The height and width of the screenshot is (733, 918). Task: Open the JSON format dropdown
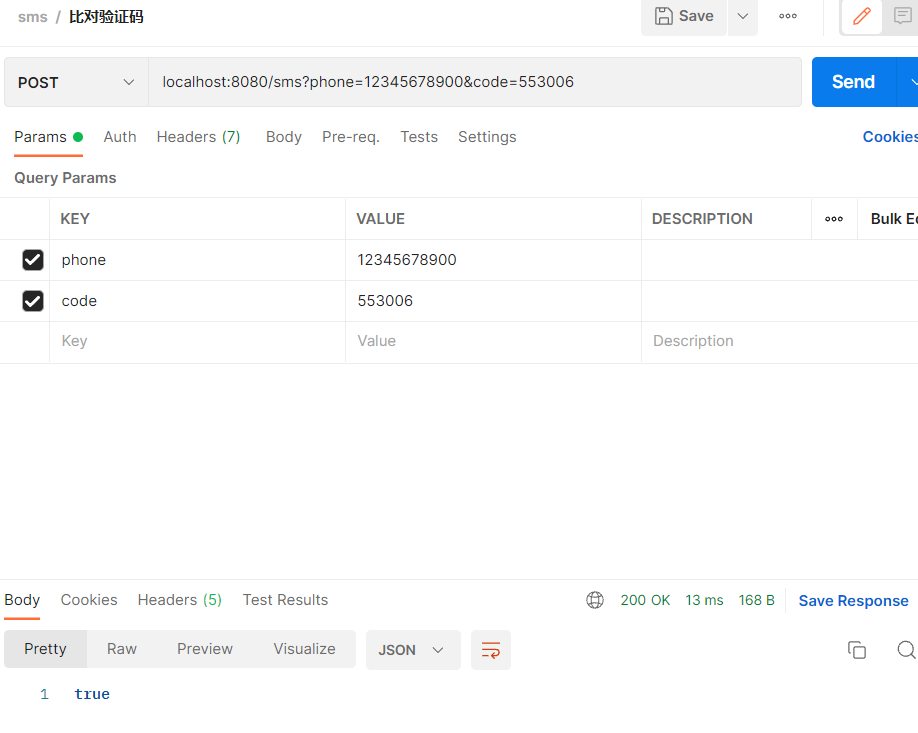pos(413,650)
